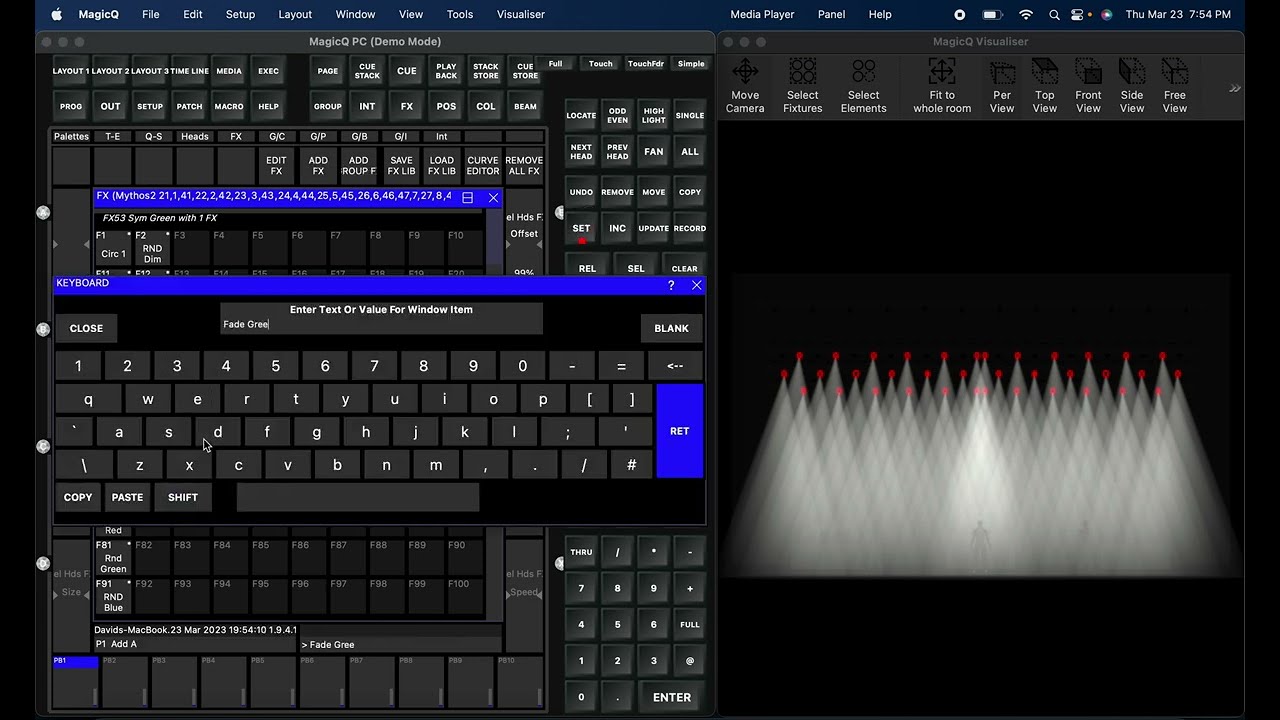Open the Setup menu
1280x720 pixels.
pos(240,14)
